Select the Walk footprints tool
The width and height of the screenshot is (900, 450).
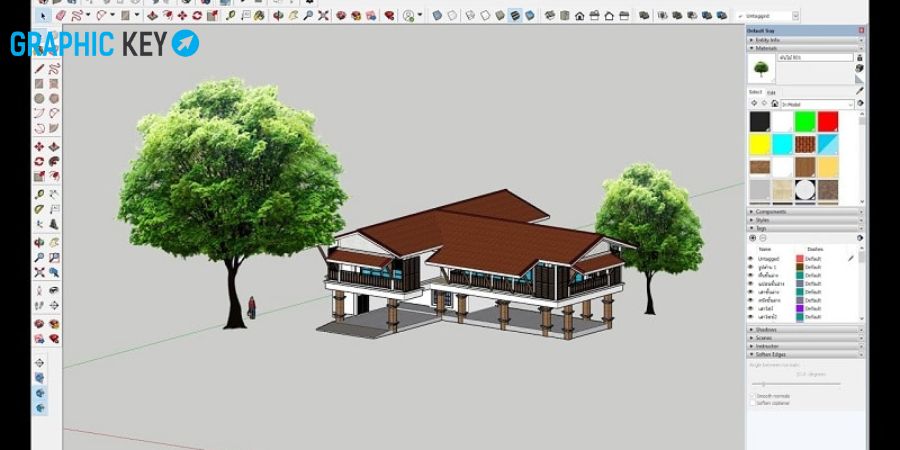(x=39, y=305)
